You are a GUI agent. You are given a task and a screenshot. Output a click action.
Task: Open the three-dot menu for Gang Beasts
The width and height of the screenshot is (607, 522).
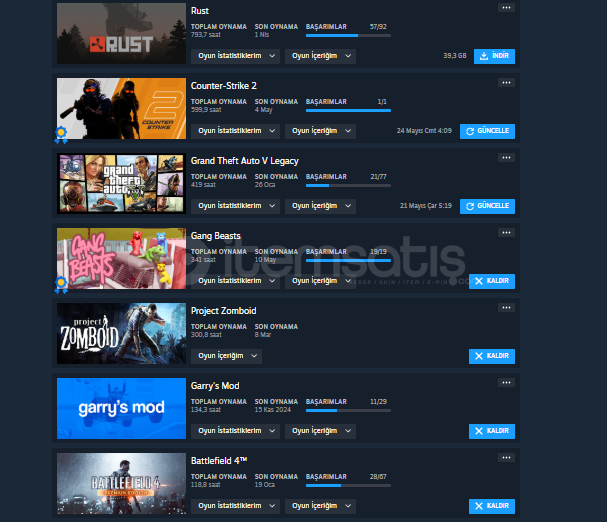506,233
